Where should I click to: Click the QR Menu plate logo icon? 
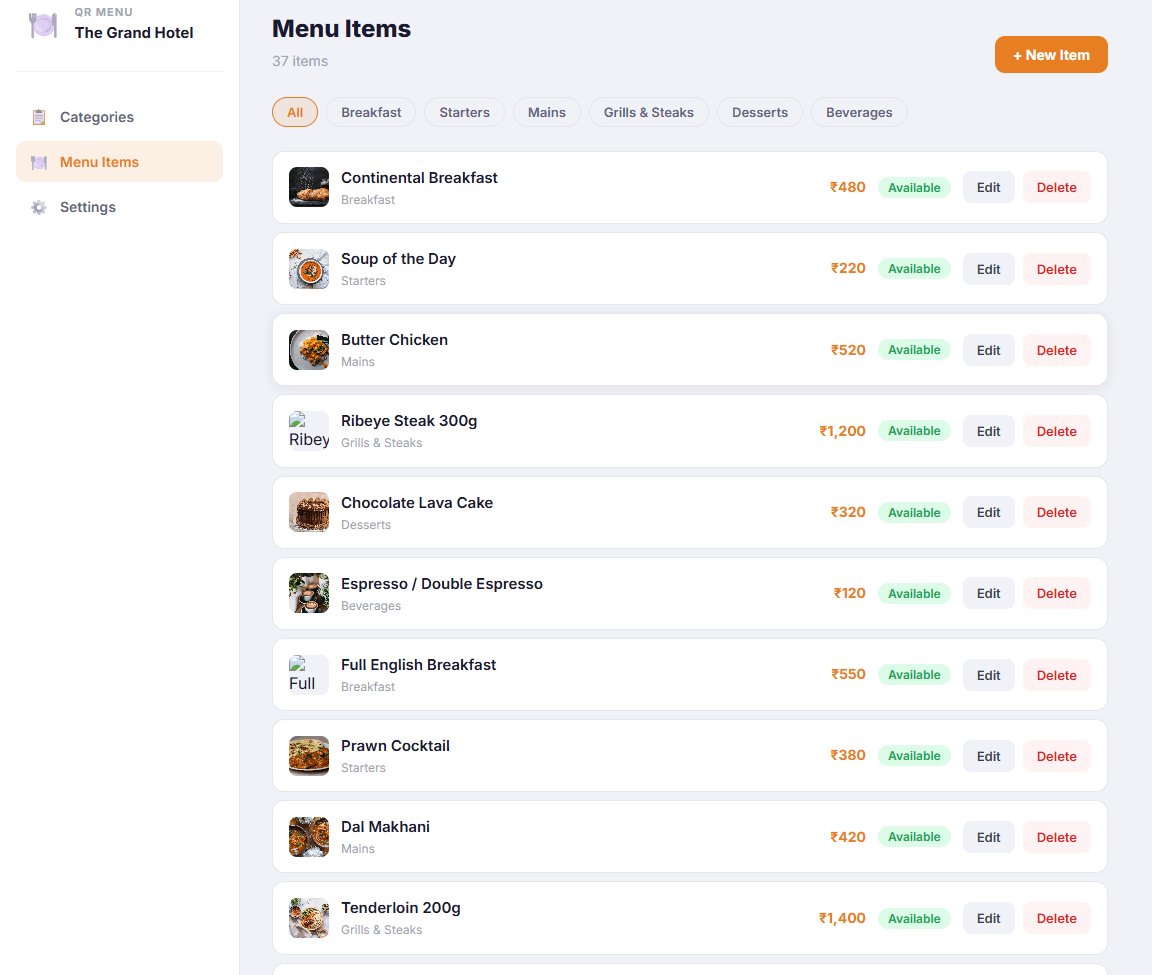click(43, 26)
